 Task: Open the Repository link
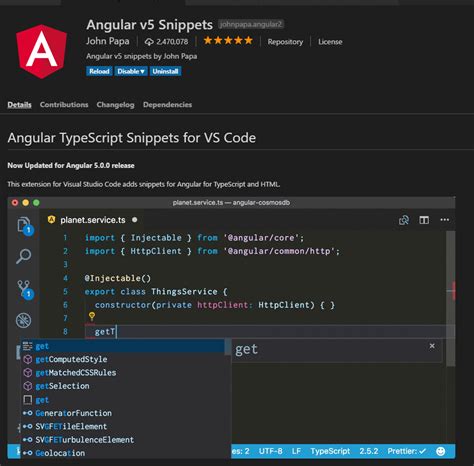(x=285, y=42)
